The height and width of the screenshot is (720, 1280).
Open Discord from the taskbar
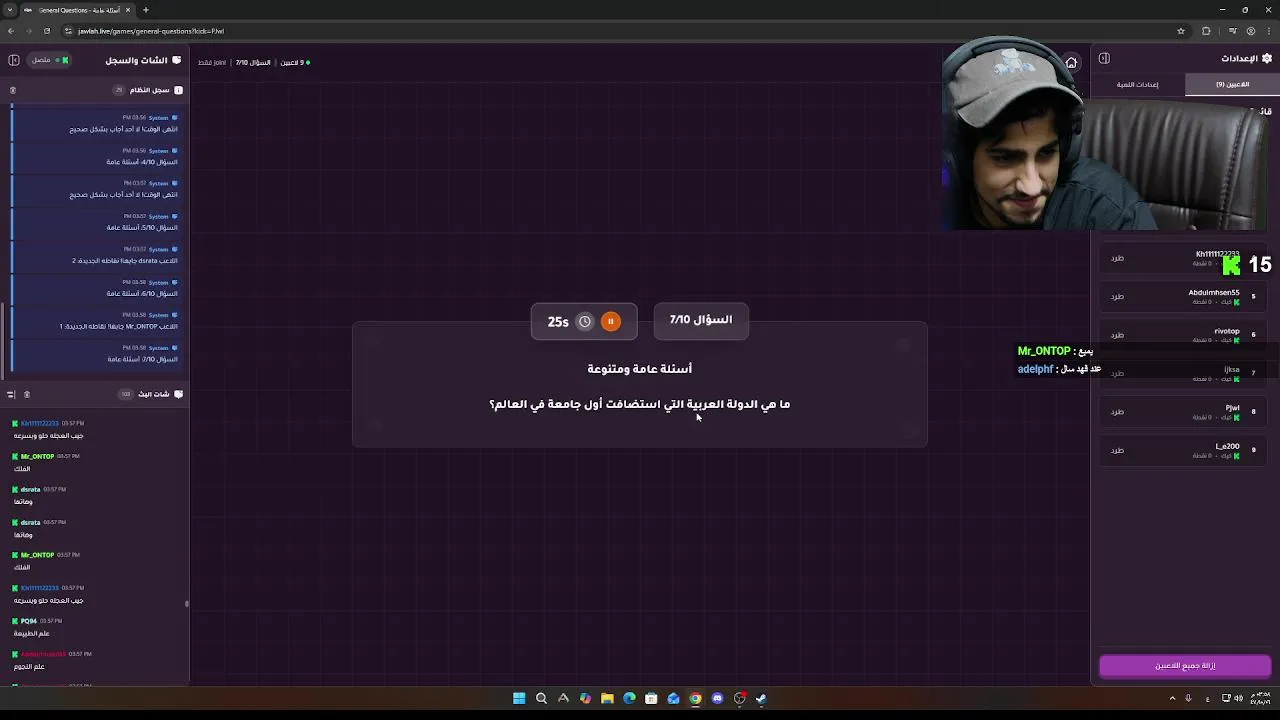pos(717,698)
